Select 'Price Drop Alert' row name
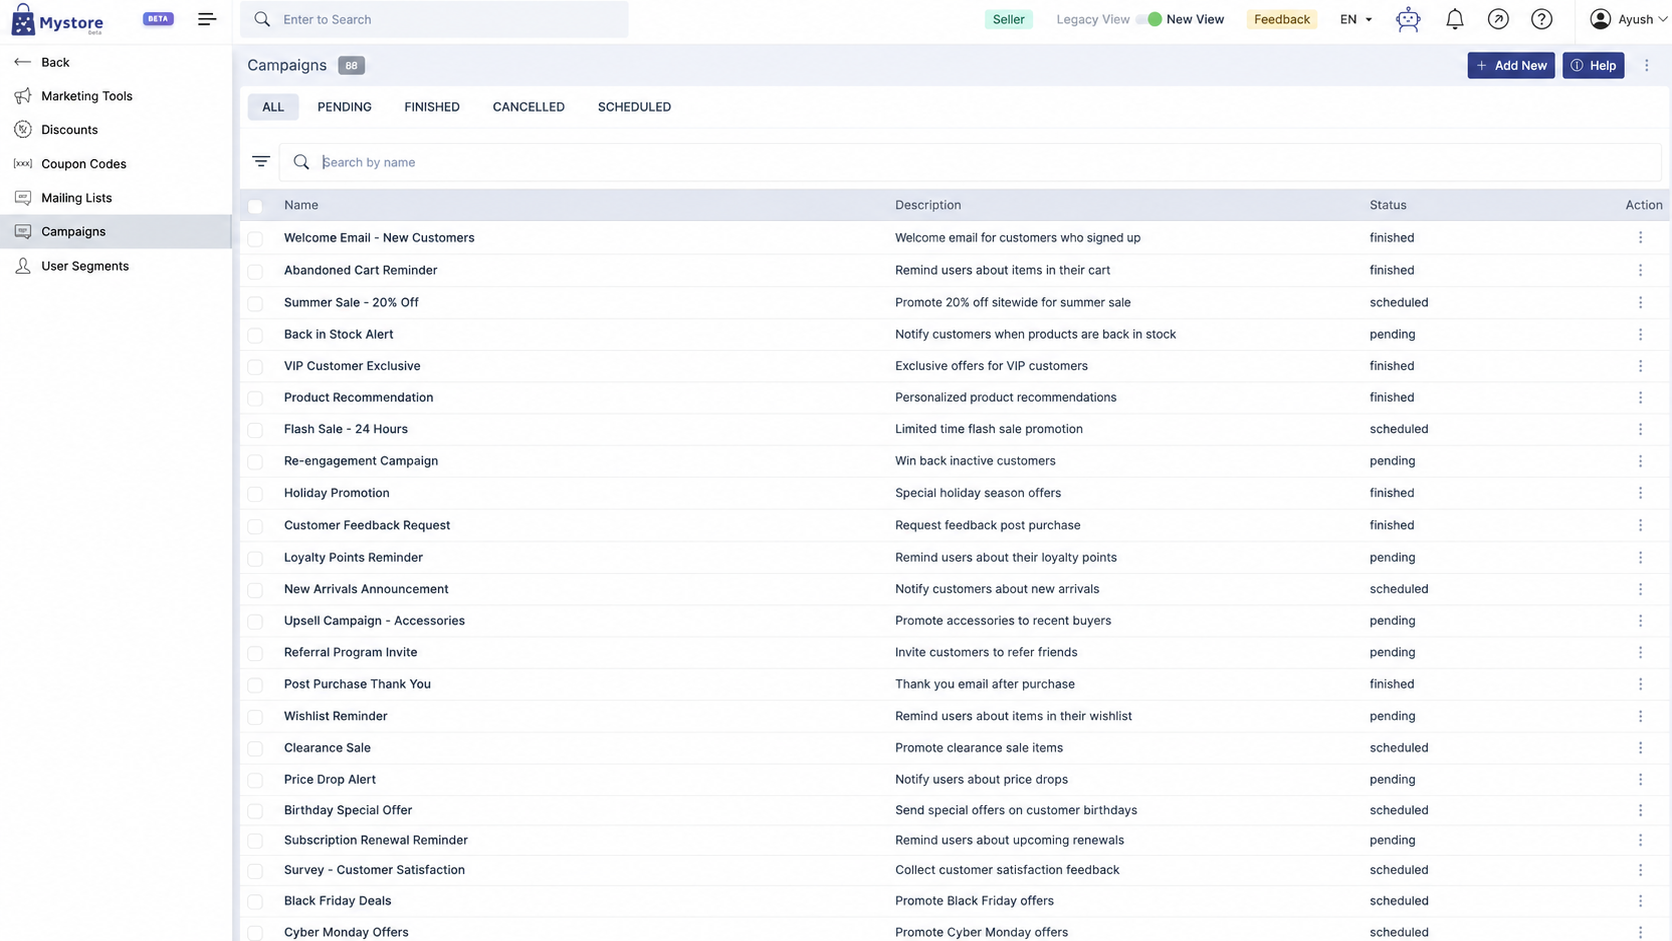 [x=330, y=779]
